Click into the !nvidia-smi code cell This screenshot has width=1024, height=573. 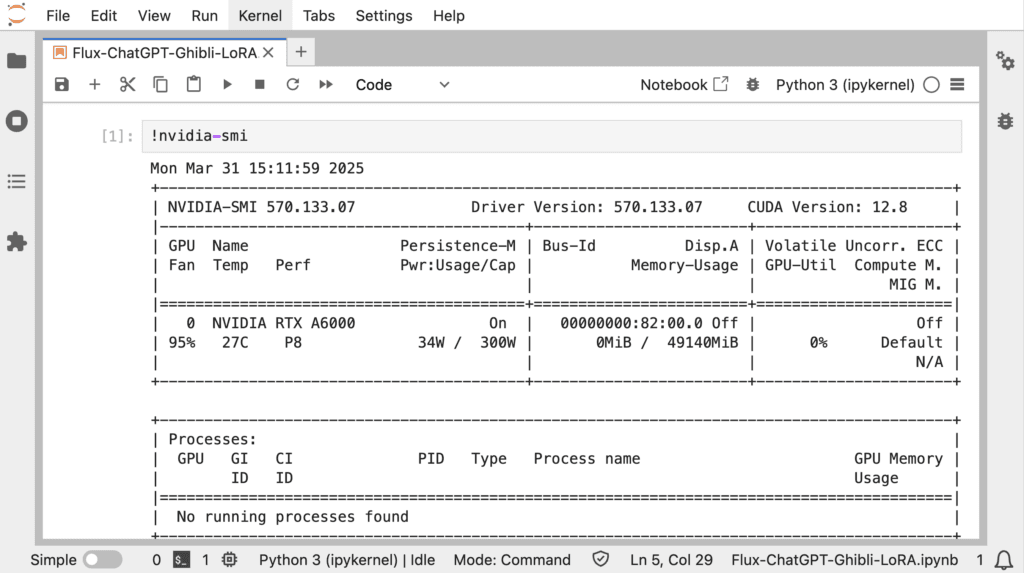(x=552, y=136)
